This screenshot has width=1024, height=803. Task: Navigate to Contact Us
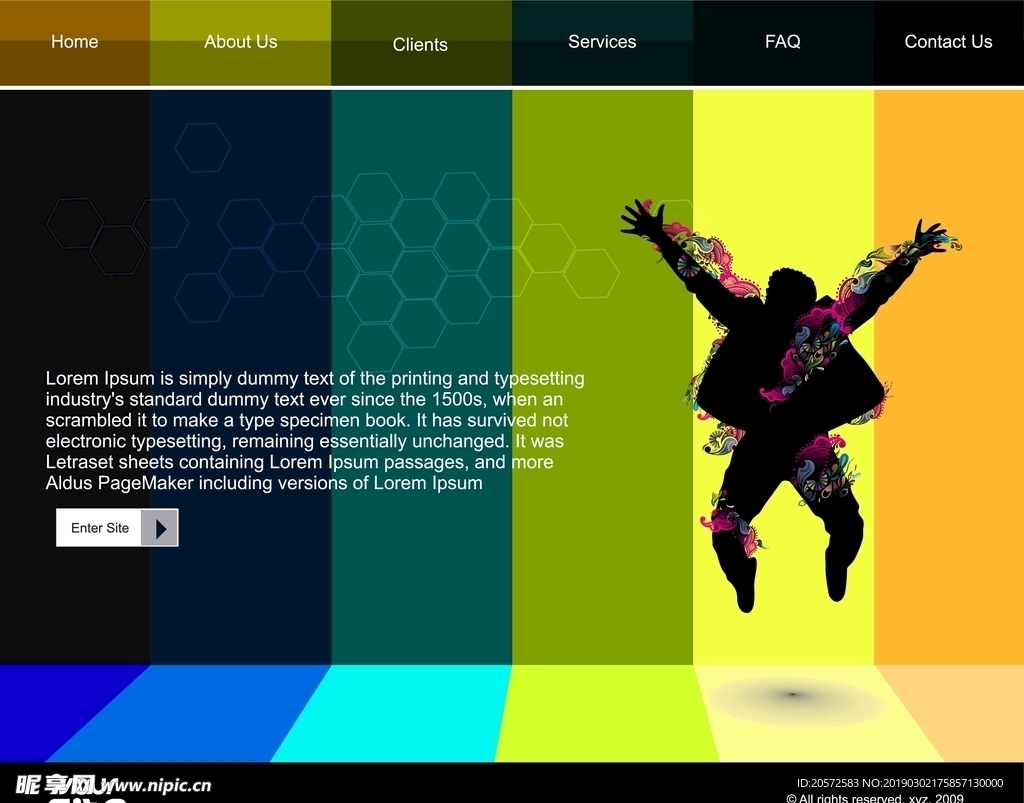point(948,42)
